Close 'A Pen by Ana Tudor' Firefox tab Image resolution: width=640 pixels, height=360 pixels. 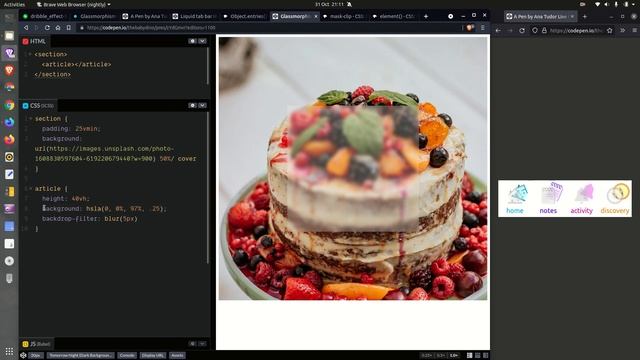pos(572,16)
